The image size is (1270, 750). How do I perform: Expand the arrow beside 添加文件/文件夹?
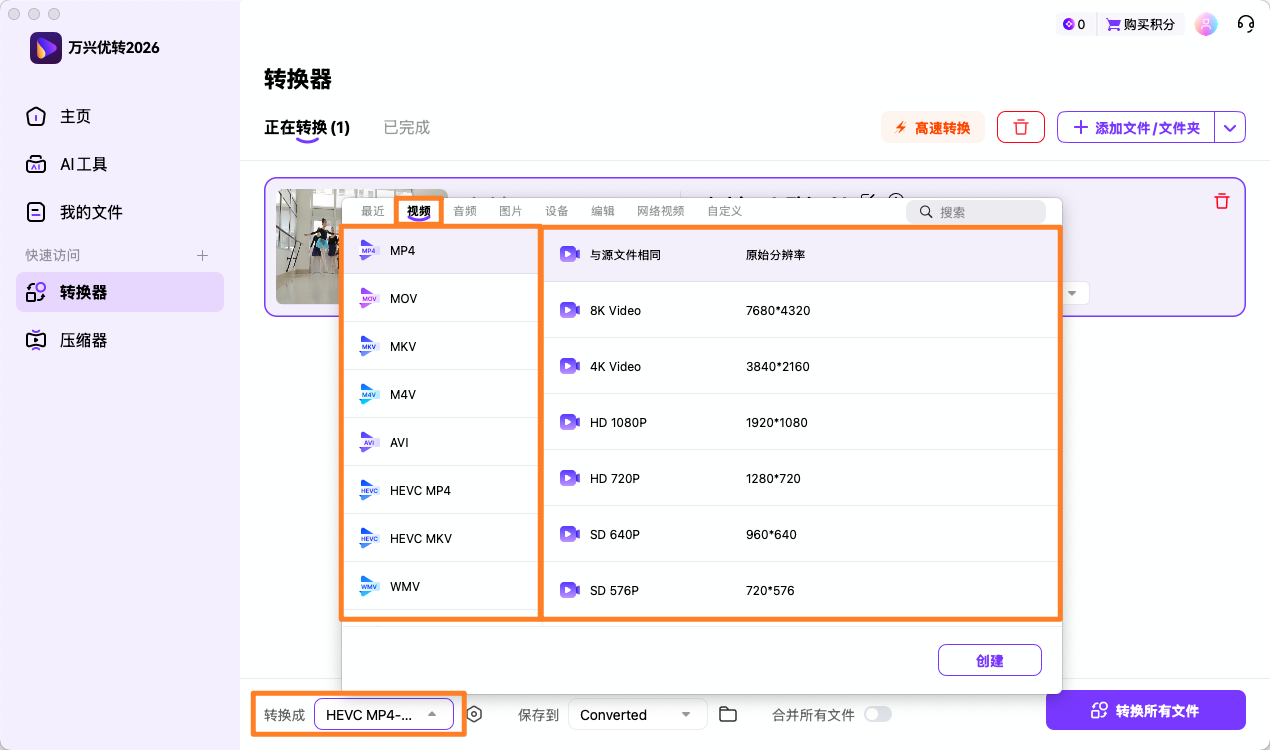tap(1230, 127)
